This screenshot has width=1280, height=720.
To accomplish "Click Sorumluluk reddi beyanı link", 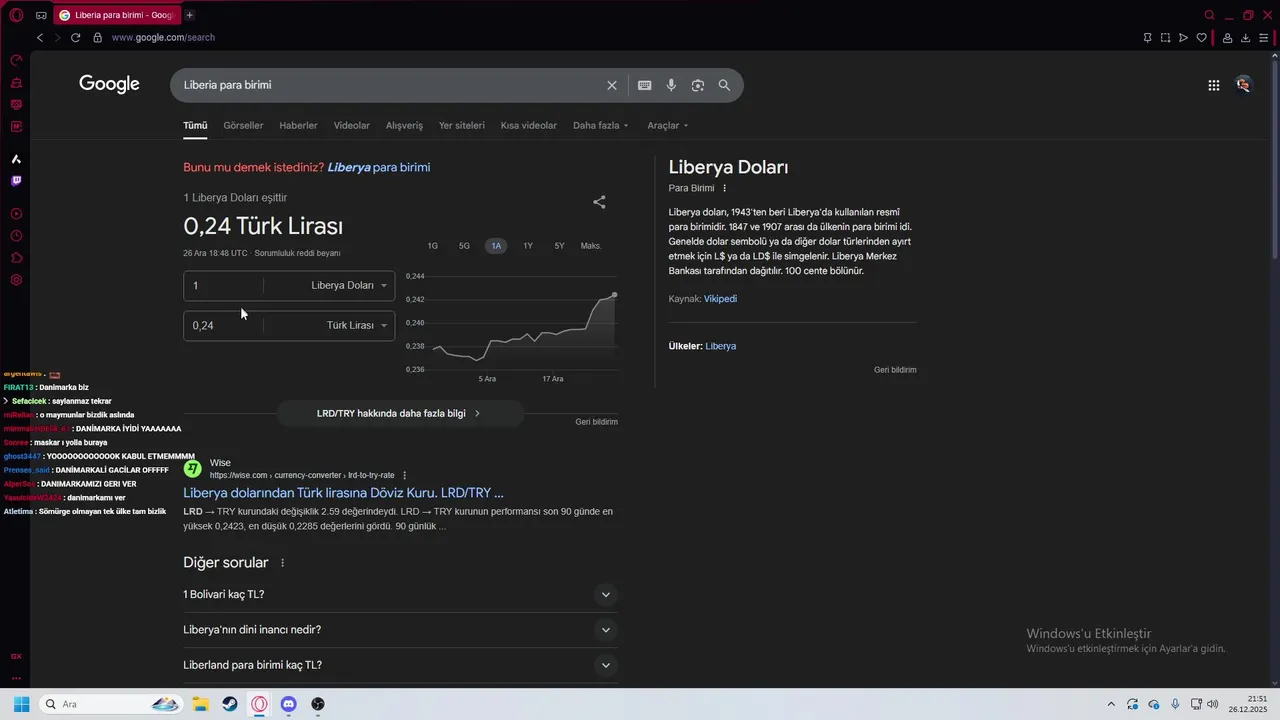I will (297, 253).
